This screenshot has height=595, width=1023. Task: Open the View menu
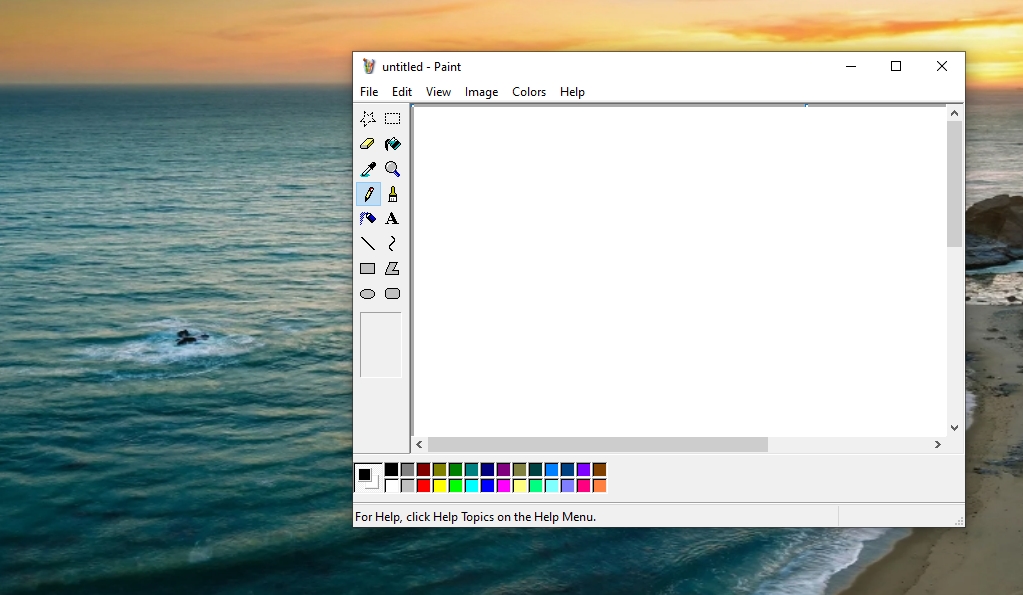coord(438,92)
